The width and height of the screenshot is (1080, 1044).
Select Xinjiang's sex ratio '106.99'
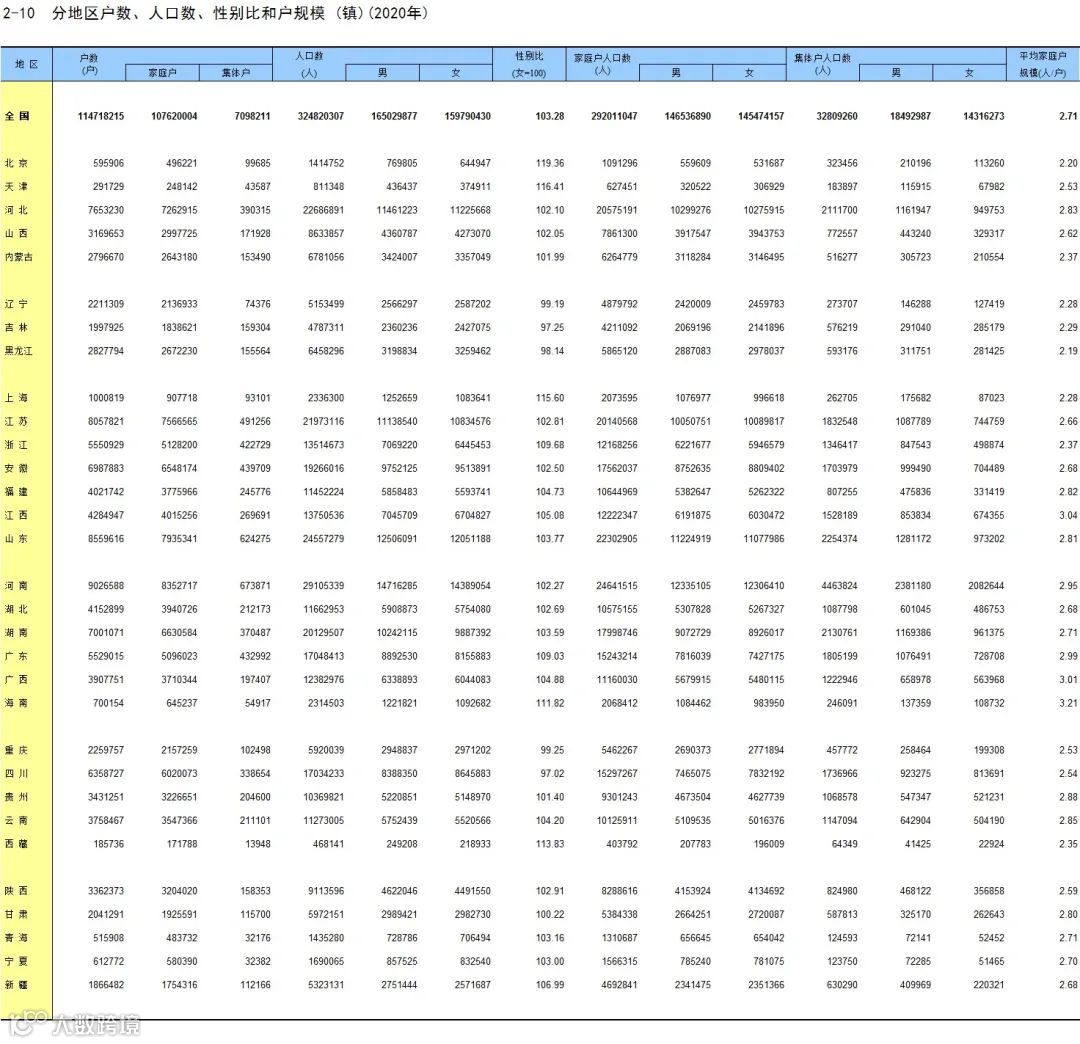click(550, 984)
